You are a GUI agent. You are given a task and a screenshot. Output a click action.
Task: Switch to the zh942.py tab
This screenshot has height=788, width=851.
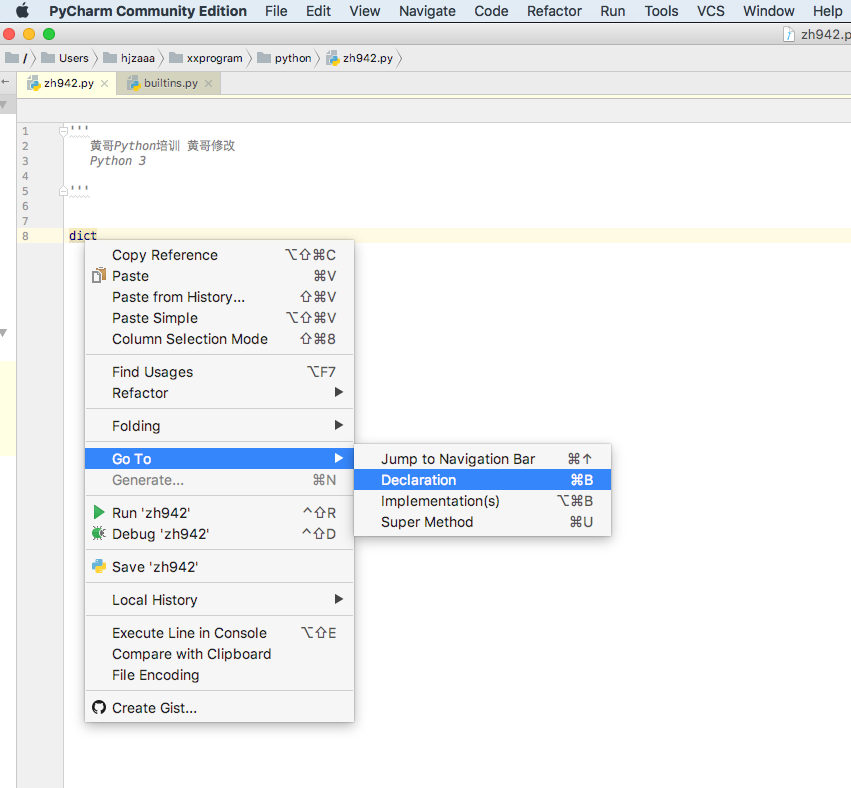tap(67, 84)
